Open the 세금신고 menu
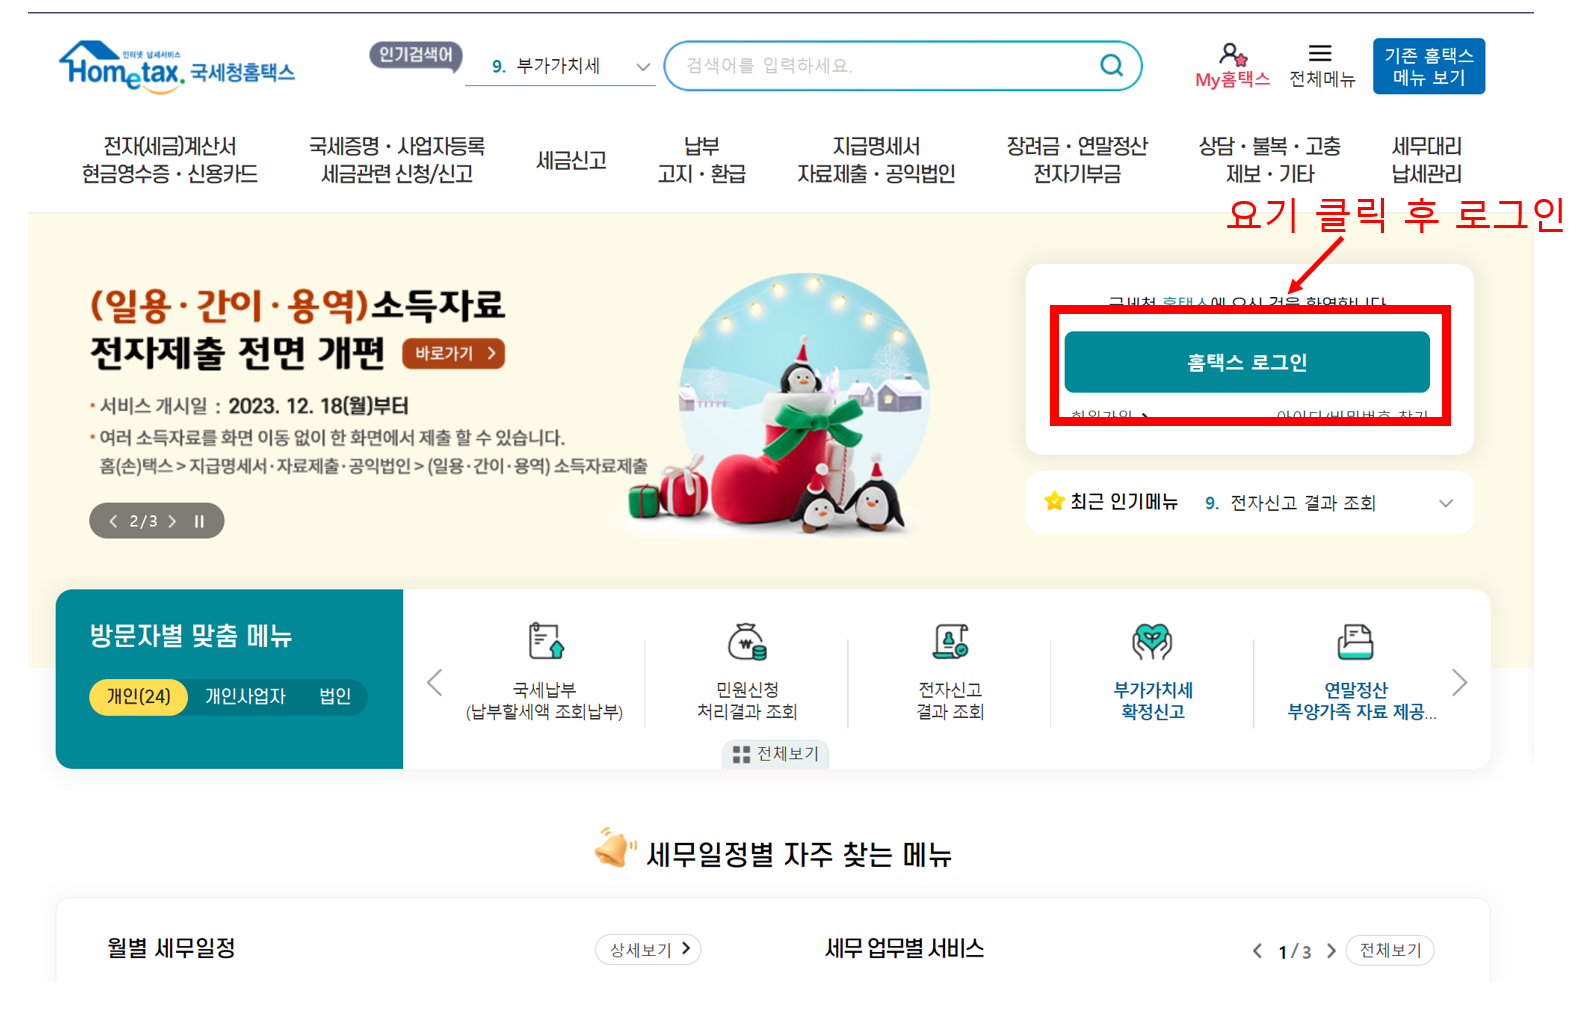This screenshot has height=1010, width=1580. point(571,160)
